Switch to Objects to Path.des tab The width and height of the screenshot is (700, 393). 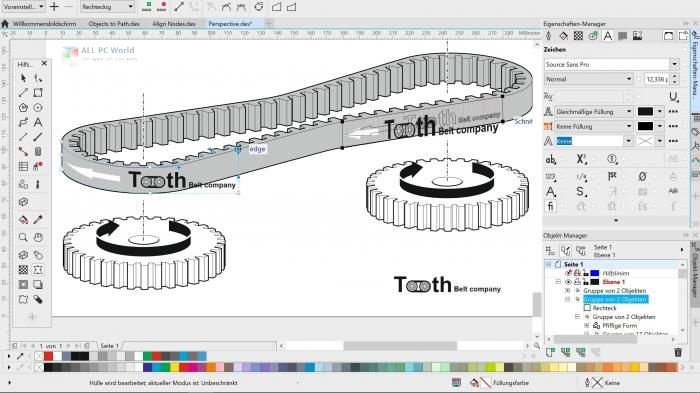pos(114,24)
